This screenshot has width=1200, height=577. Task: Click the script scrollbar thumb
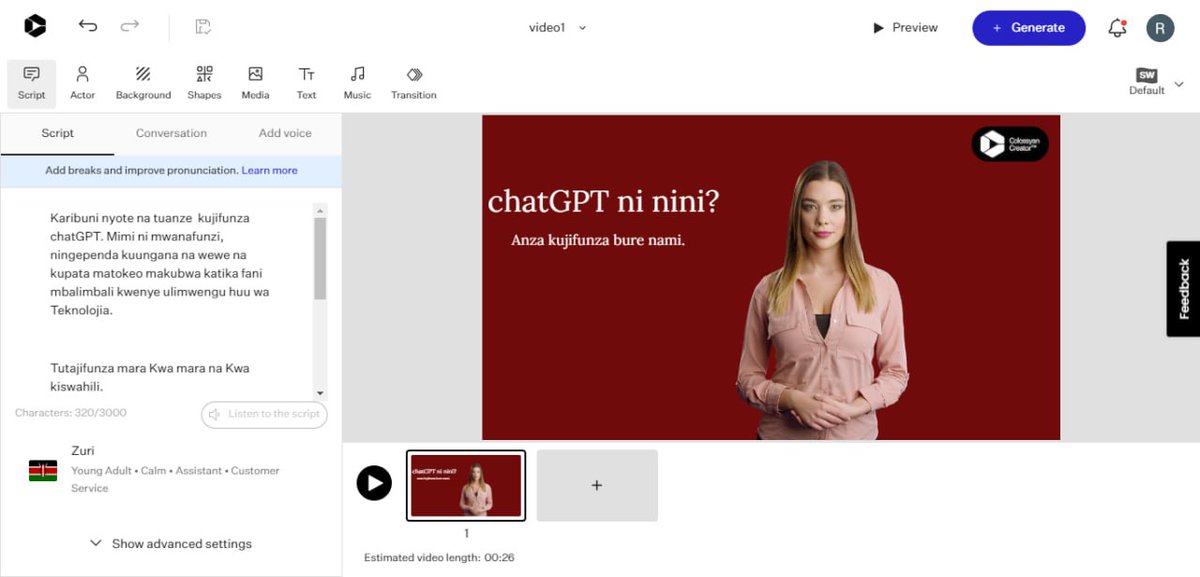tap(320, 259)
